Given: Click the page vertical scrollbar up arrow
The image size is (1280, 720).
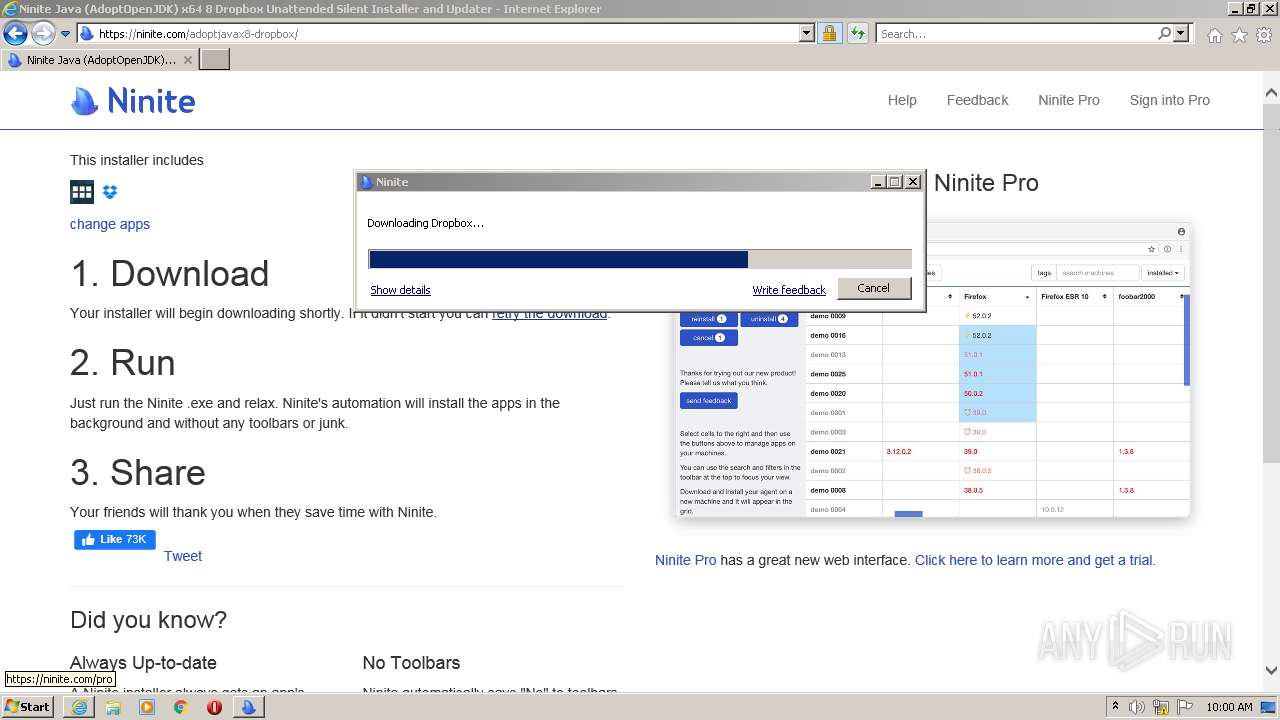Looking at the screenshot, I should pos(1271,92).
